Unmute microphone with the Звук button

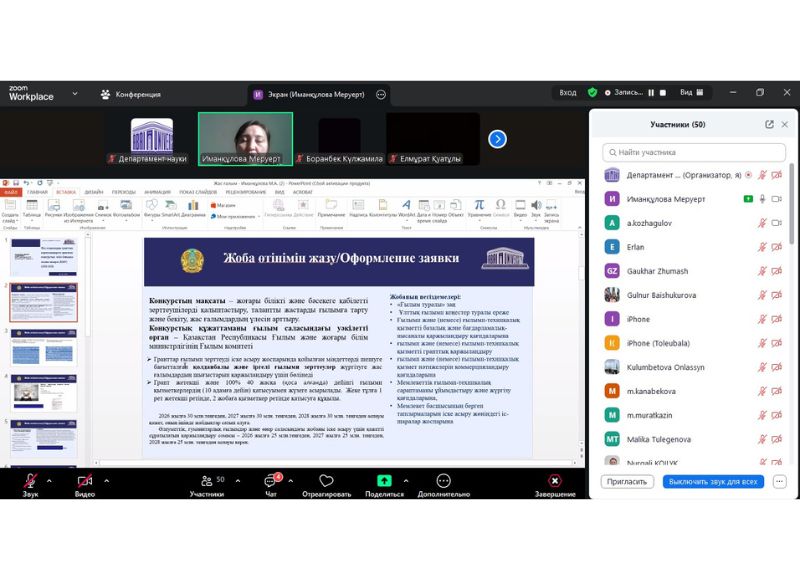coord(30,482)
